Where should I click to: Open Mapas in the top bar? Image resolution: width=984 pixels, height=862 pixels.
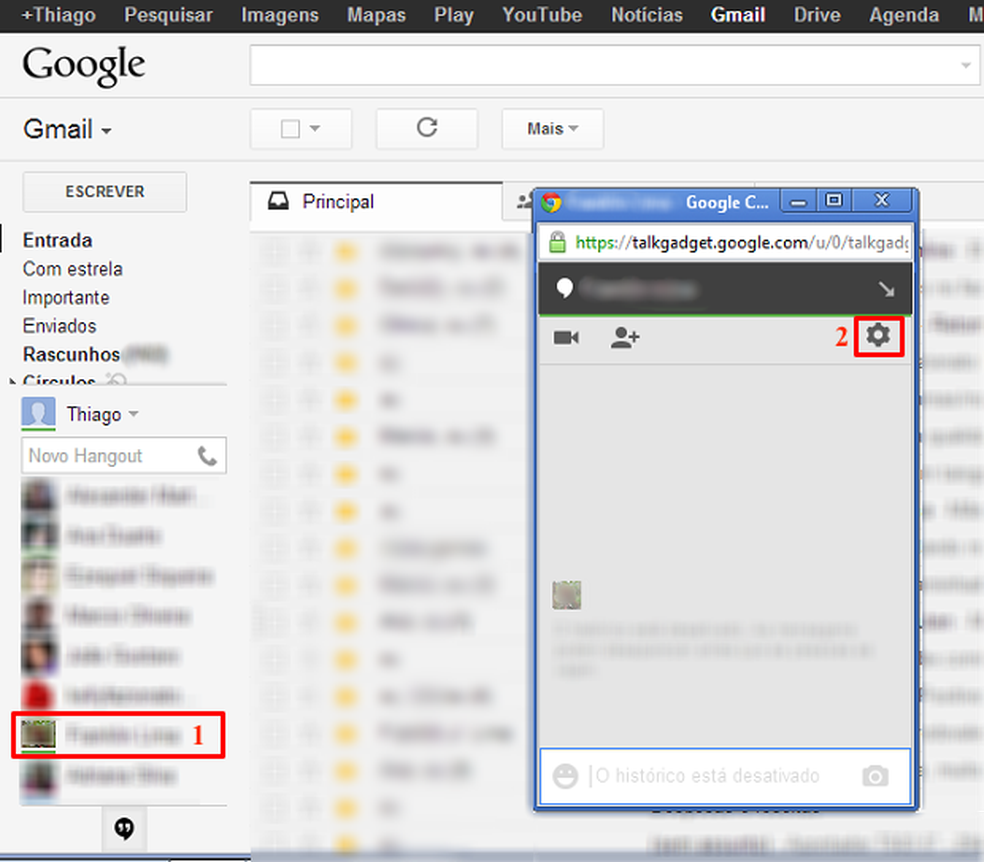point(377,15)
